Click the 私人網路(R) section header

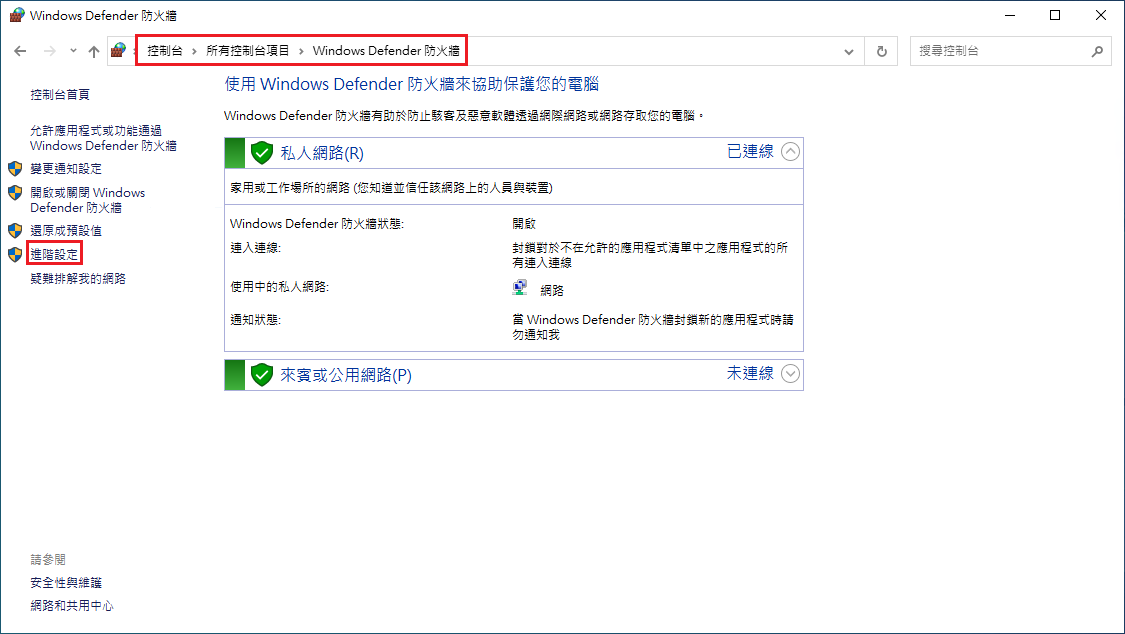click(x=514, y=153)
